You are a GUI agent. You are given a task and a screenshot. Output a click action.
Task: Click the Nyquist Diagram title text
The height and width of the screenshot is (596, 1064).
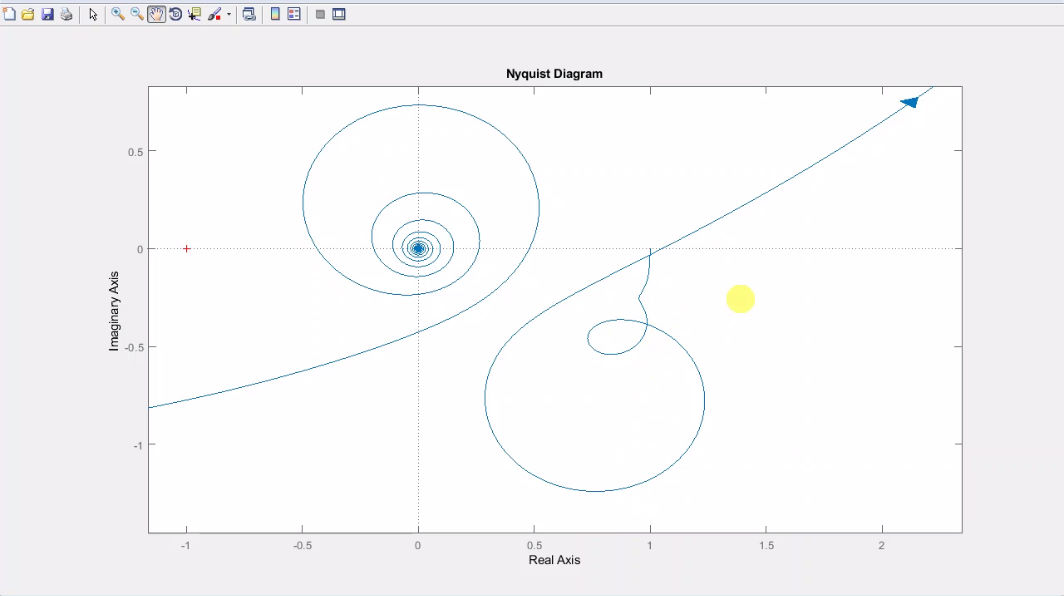554,74
